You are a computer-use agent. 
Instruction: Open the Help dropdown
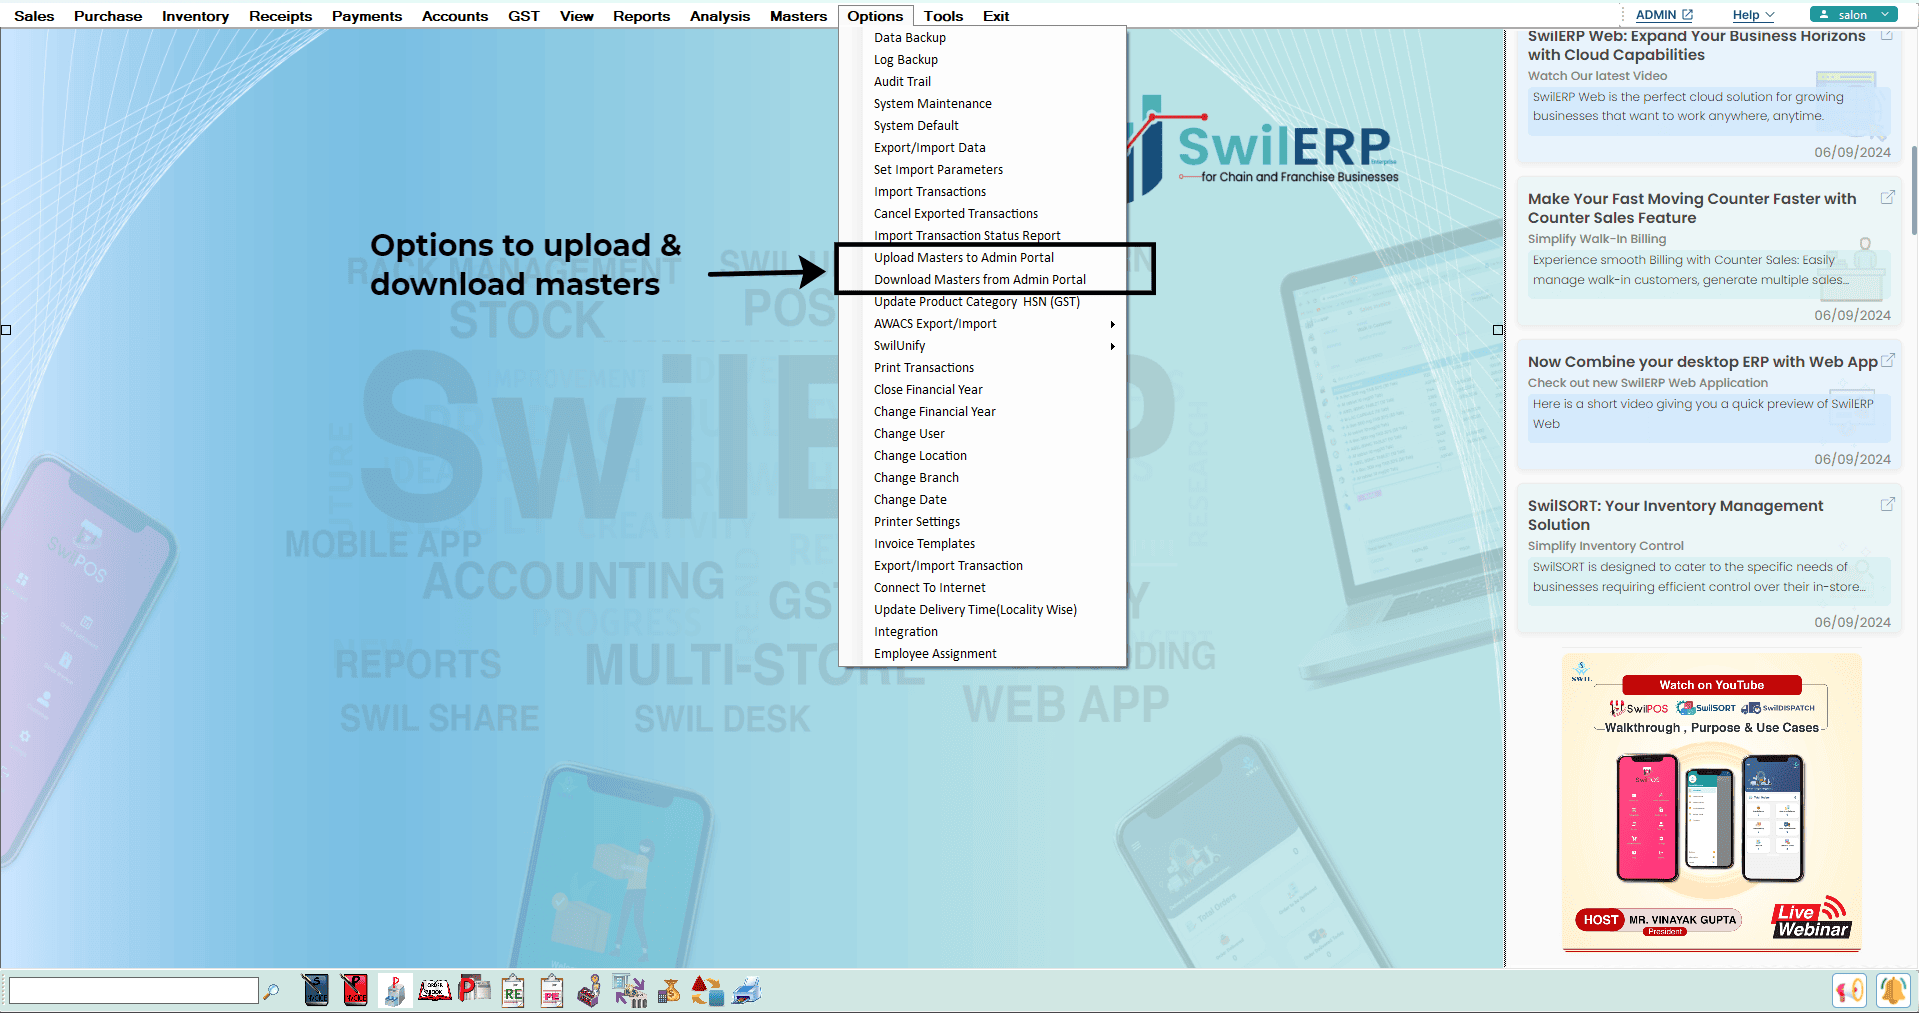pyautogui.click(x=1752, y=15)
